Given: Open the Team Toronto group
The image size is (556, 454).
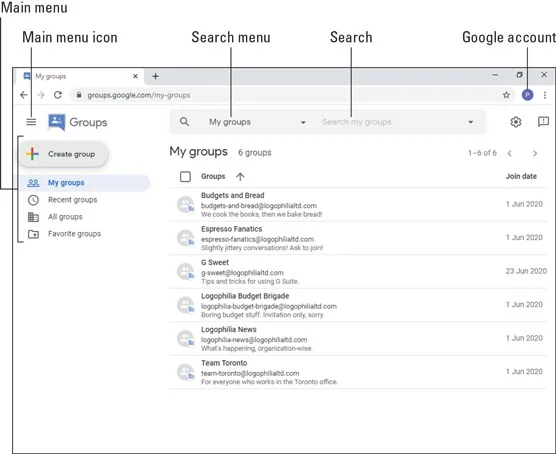Looking at the screenshot, I should click(358, 372).
